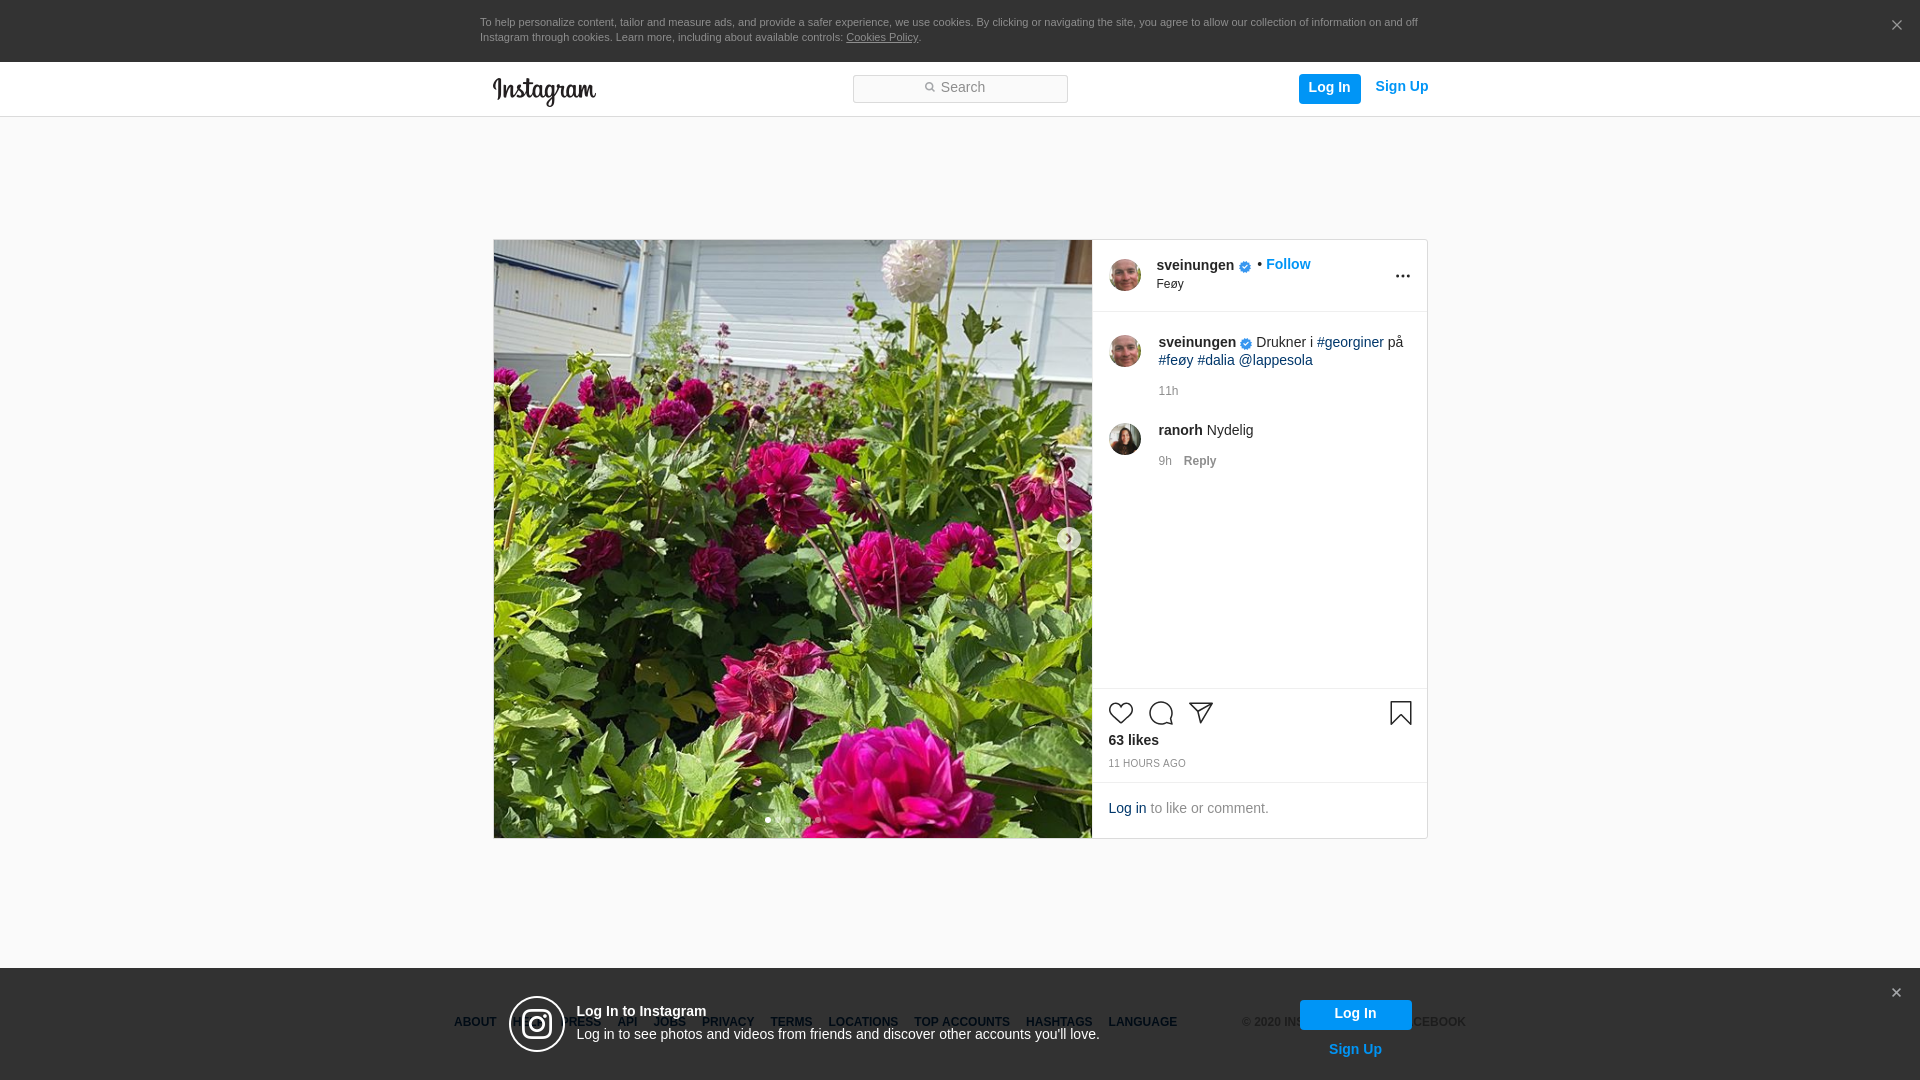Like the post with heart icon
The height and width of the screenshot is (1080, 1920).
[x=1121, y=713]
